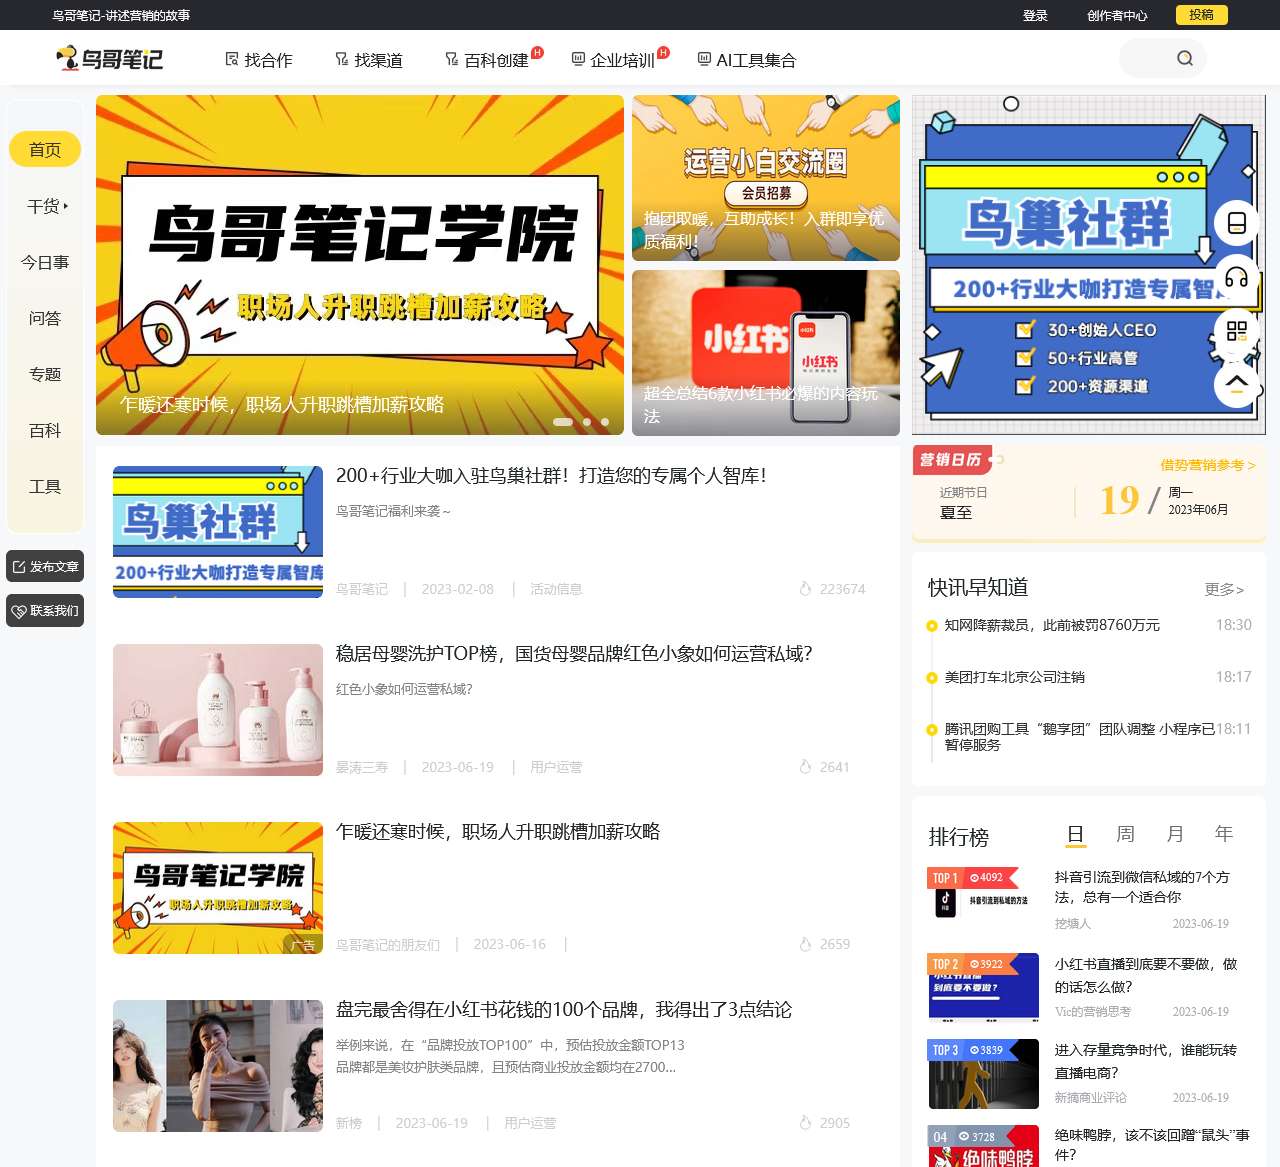1280x1167 pixels.
Task: Open TOP 3 存量竞争时代 ranking article
Action: 1146,1061
